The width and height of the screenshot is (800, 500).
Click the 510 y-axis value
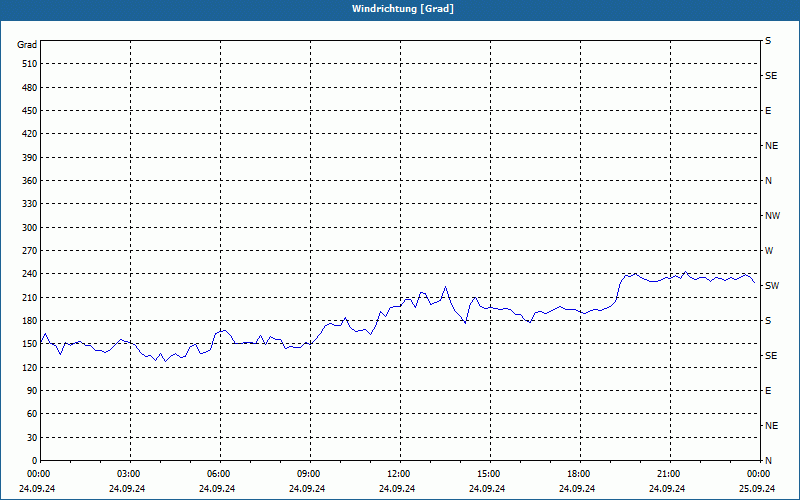30,64
